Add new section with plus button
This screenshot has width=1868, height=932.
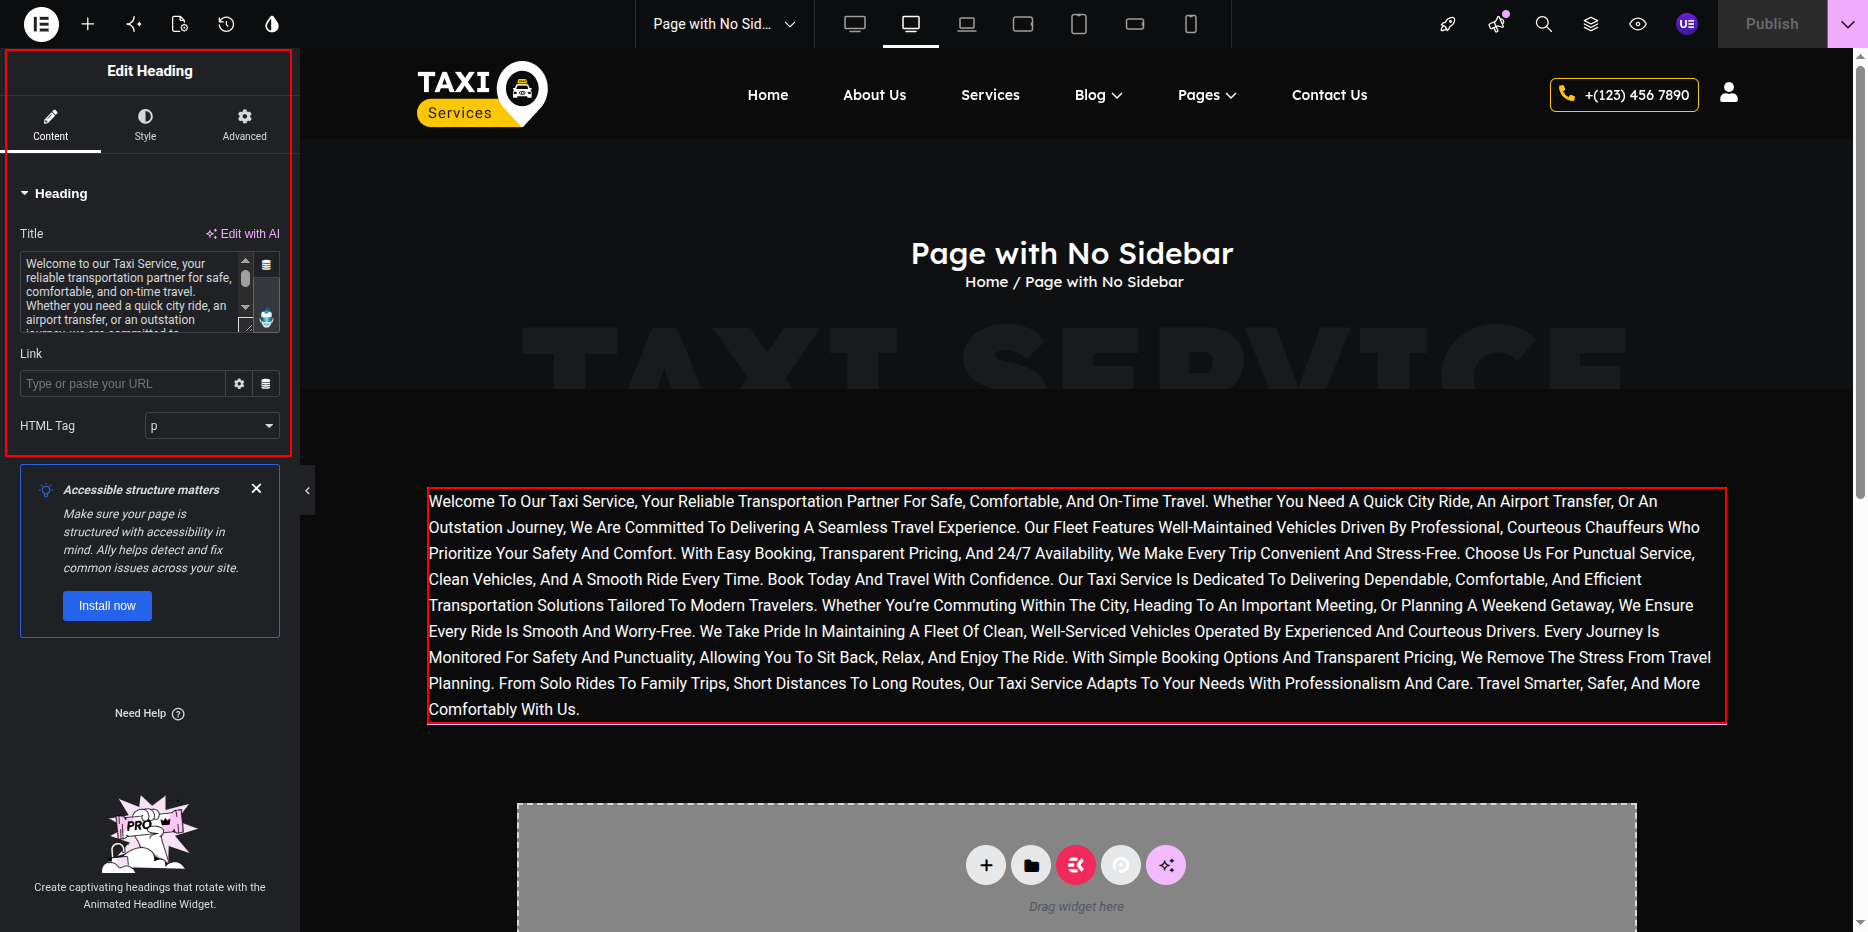[x=986, y=865]
